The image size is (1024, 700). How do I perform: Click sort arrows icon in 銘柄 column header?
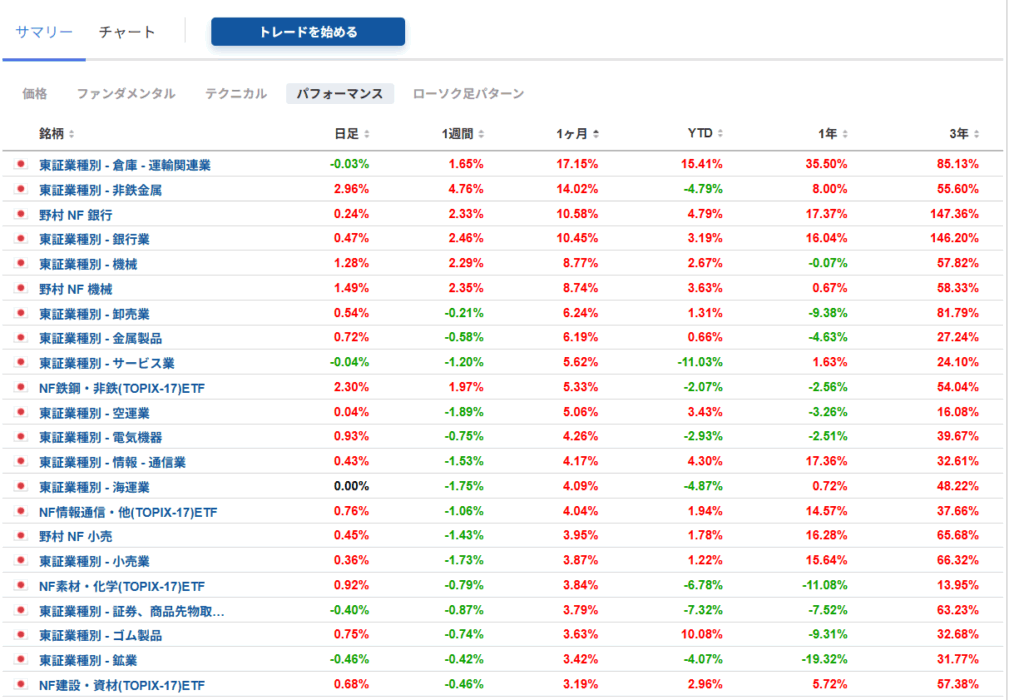(71, 134)
